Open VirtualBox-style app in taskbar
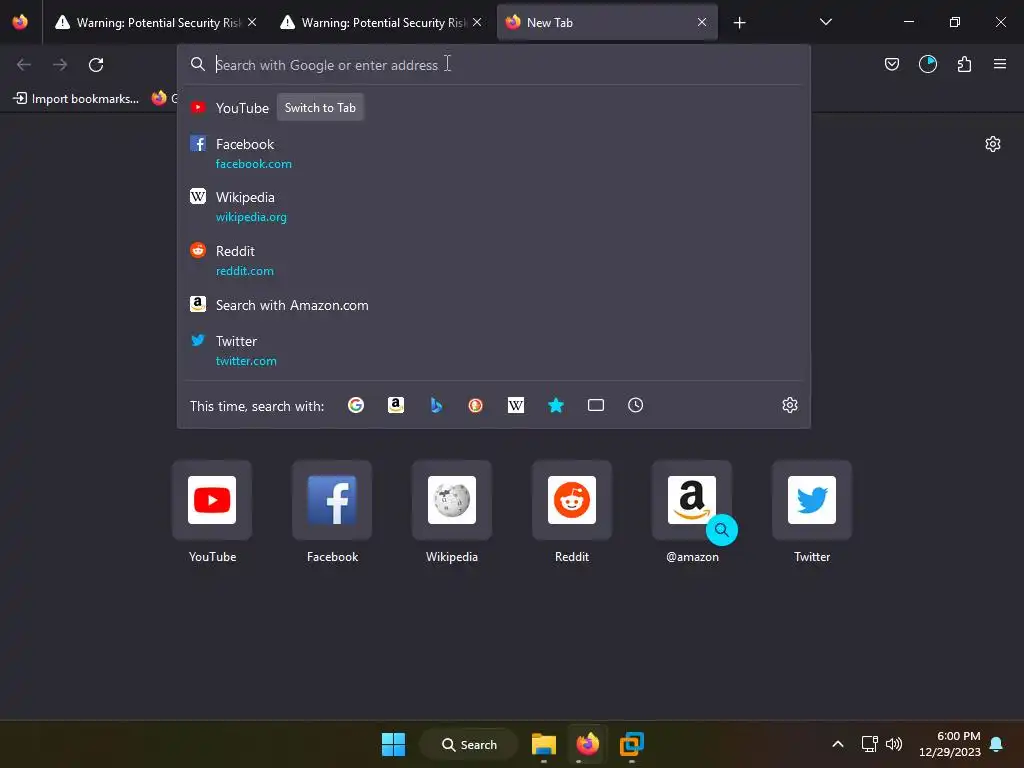1024x768 pixels. [632, 744]
